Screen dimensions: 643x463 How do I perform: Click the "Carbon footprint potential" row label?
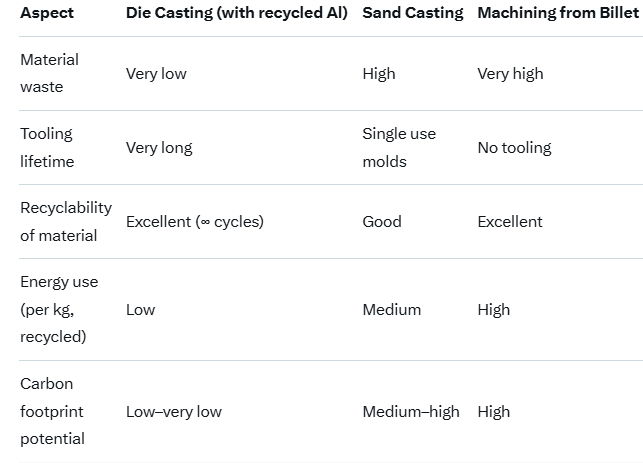[x=52, y=411]
